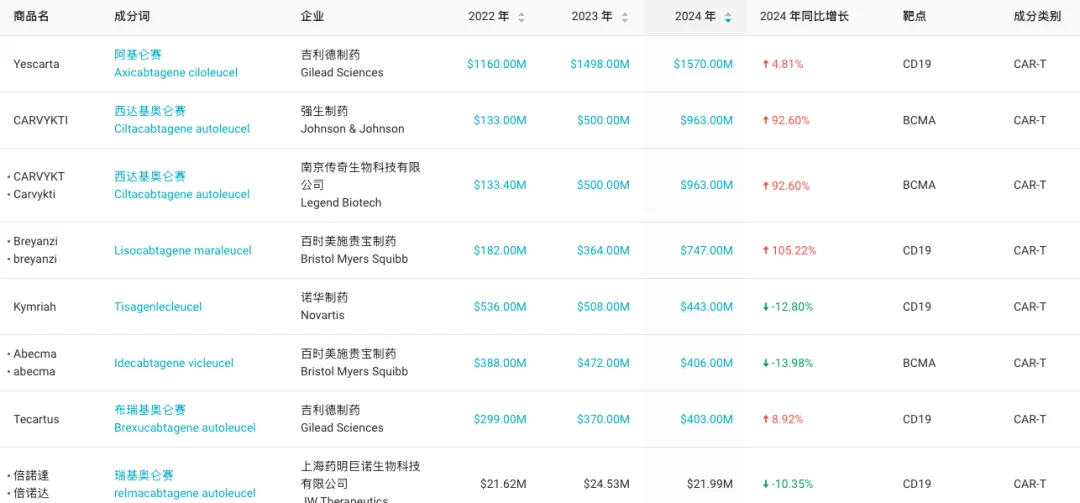Click the 商品名 column header

point(31,17)
